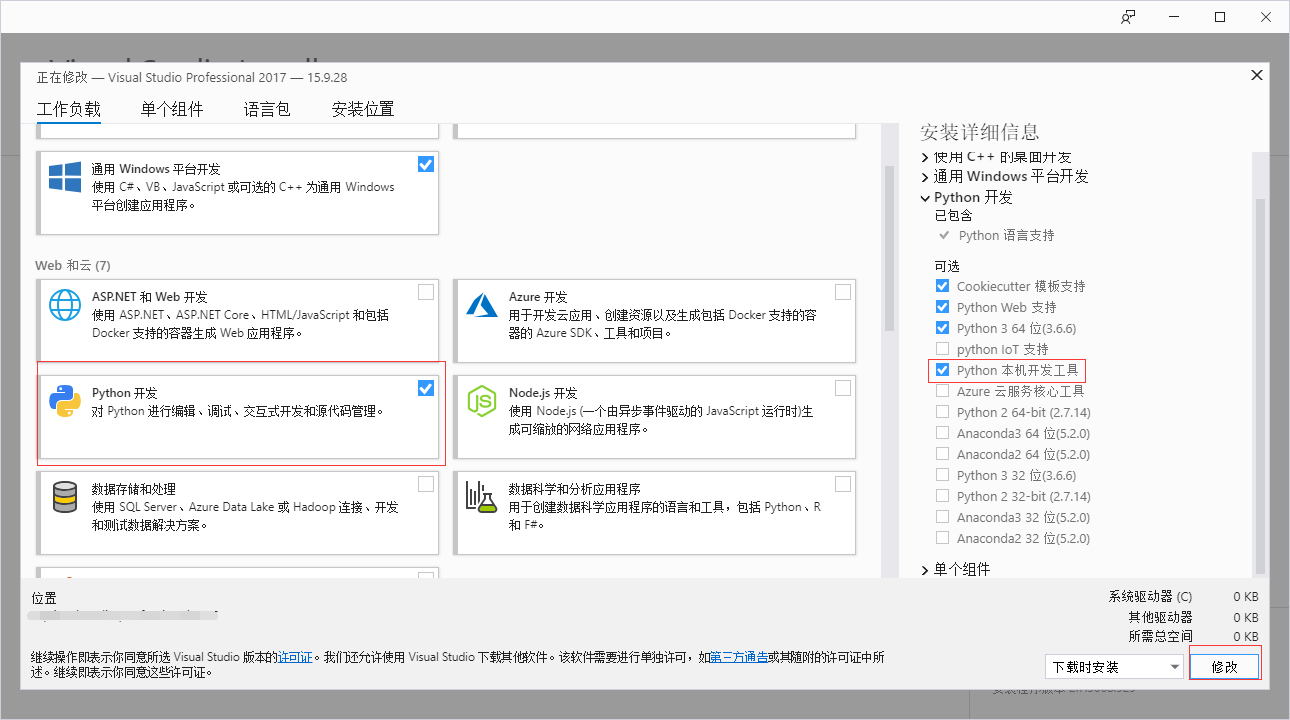1290x720 pixels.
Task: Click the 修改 button
Action: 1224,665
